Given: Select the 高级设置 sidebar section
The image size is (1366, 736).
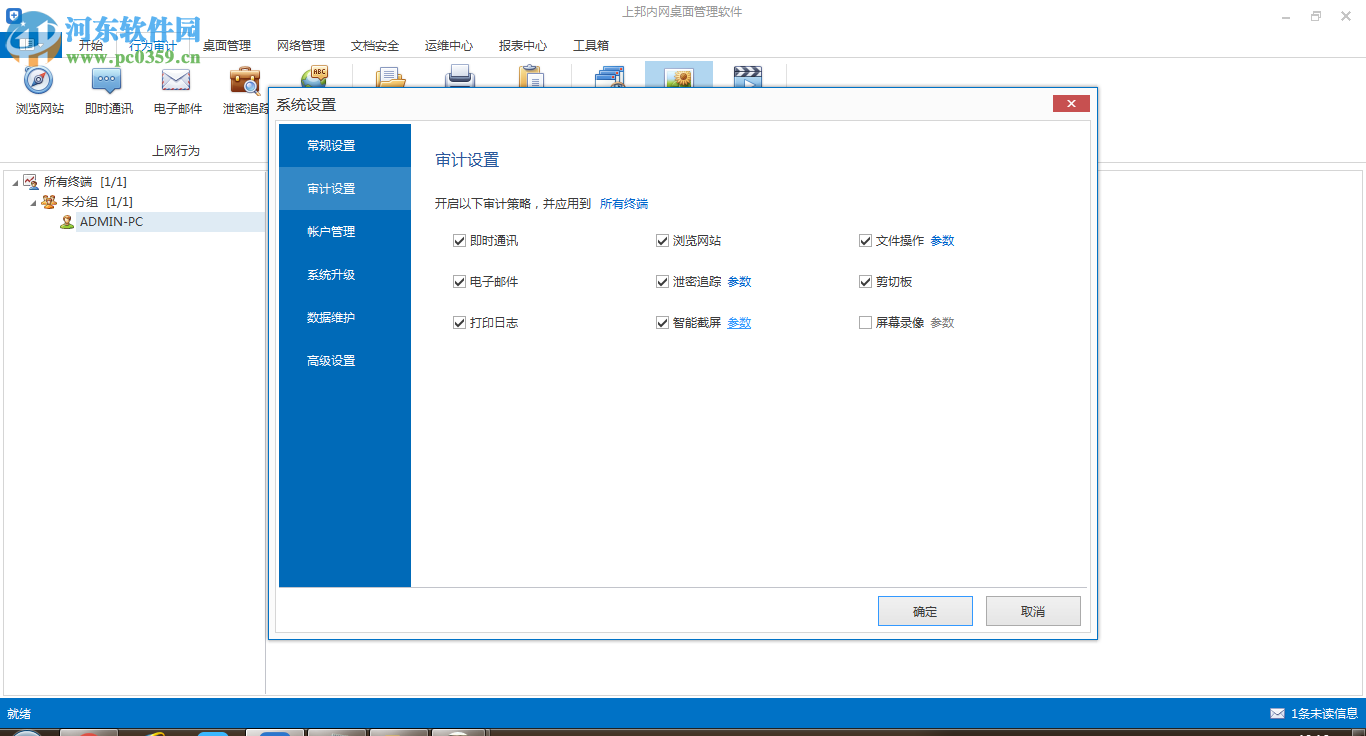Looking at the screenshot, I should [x=331, y=361].
